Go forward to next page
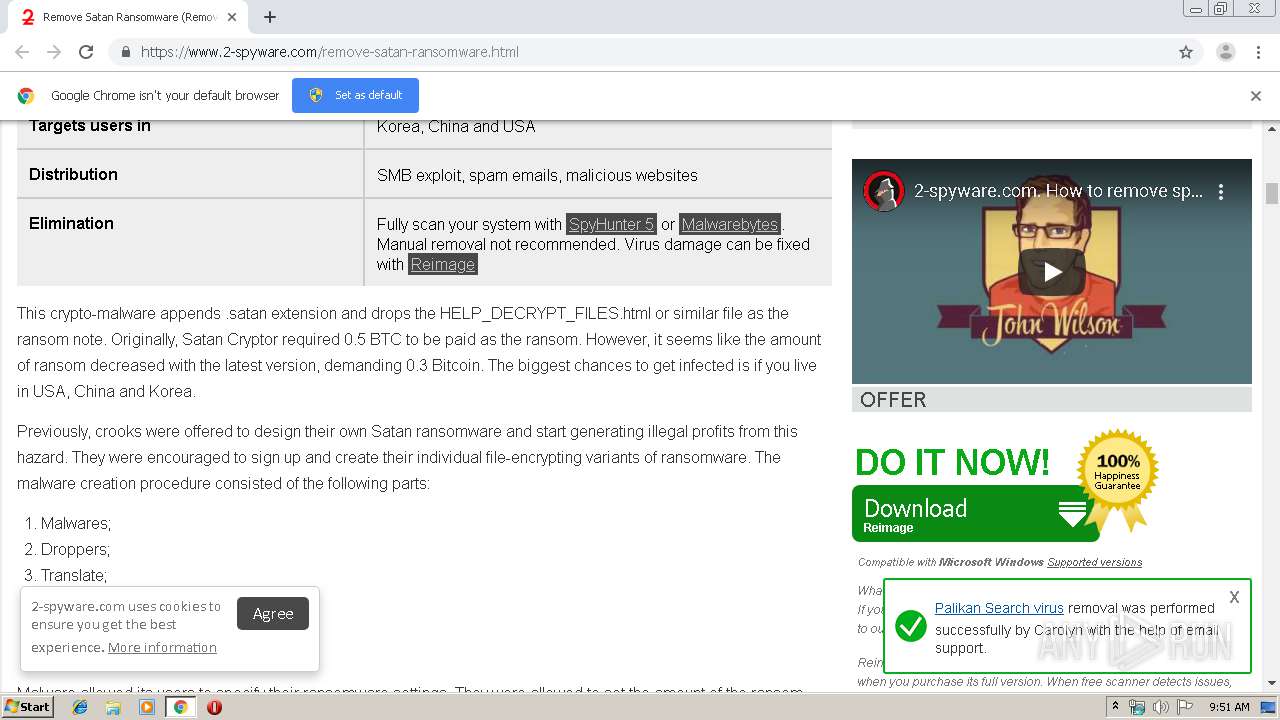Image resolution: width=1280 pixels, height=720 pixels. tap(54, 52)
